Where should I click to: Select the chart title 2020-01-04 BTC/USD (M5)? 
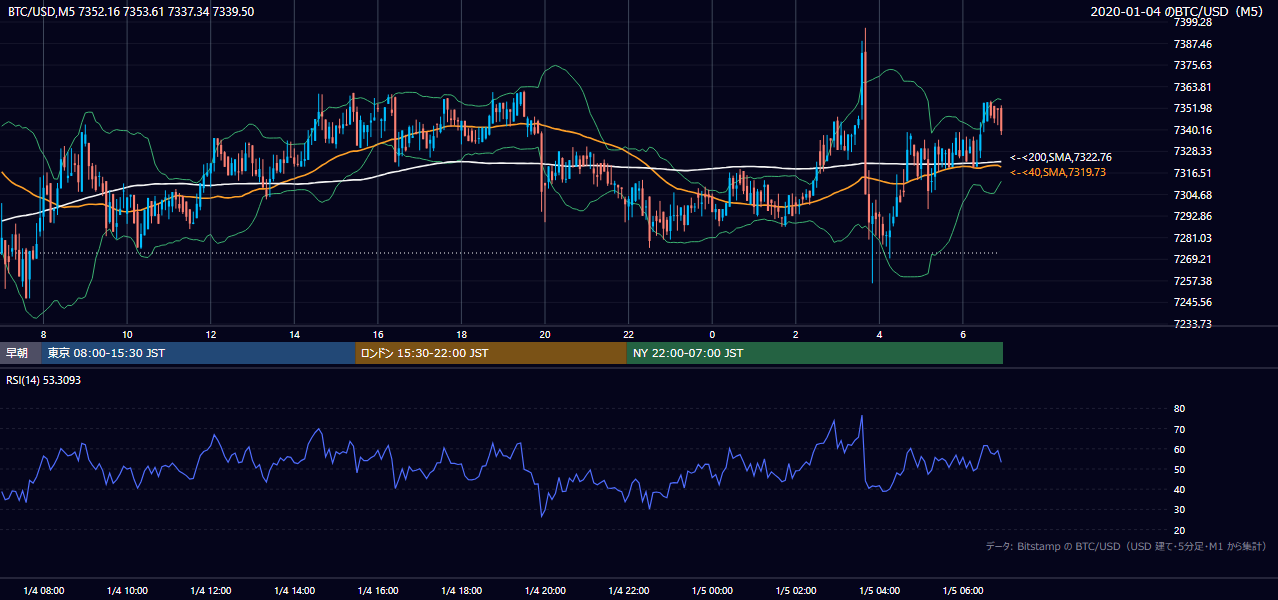click(x=1179, y=11)
